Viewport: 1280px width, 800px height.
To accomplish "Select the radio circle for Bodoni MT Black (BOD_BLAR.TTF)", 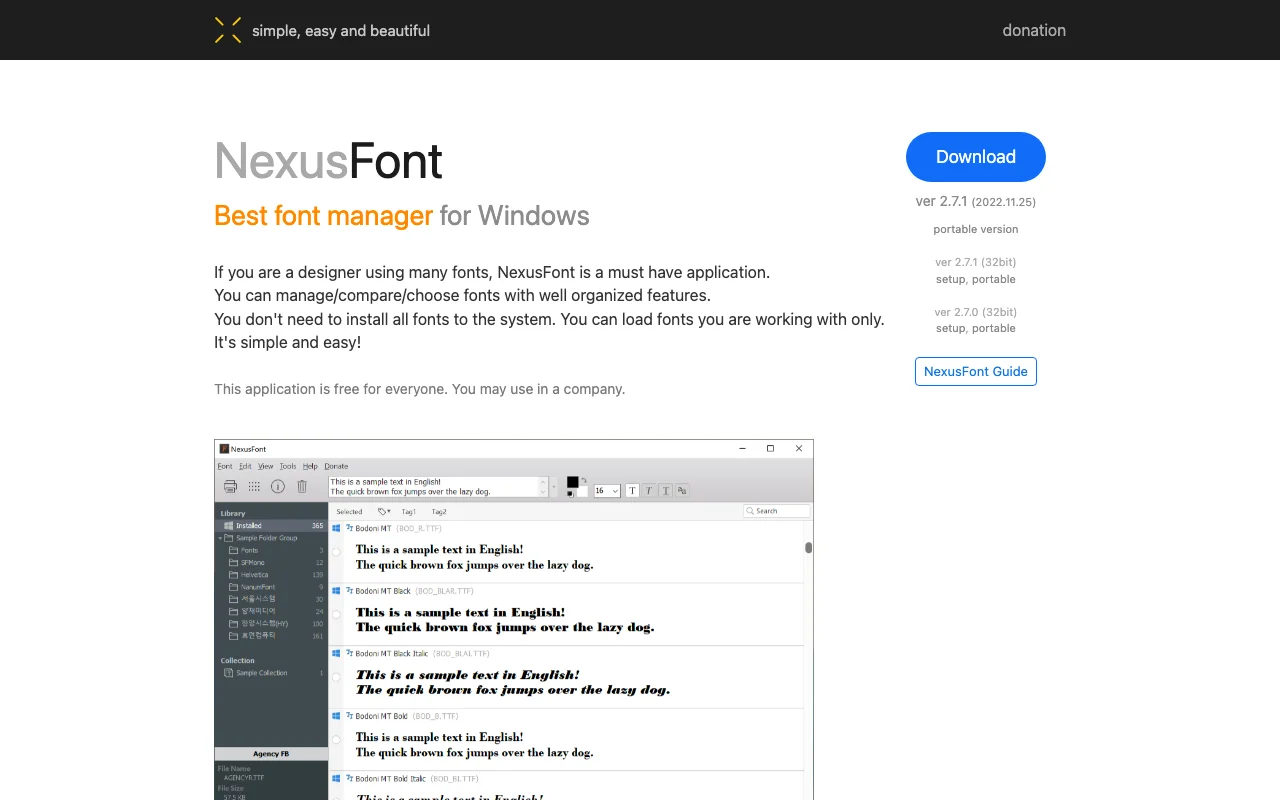I will click(x=336, y=614).
